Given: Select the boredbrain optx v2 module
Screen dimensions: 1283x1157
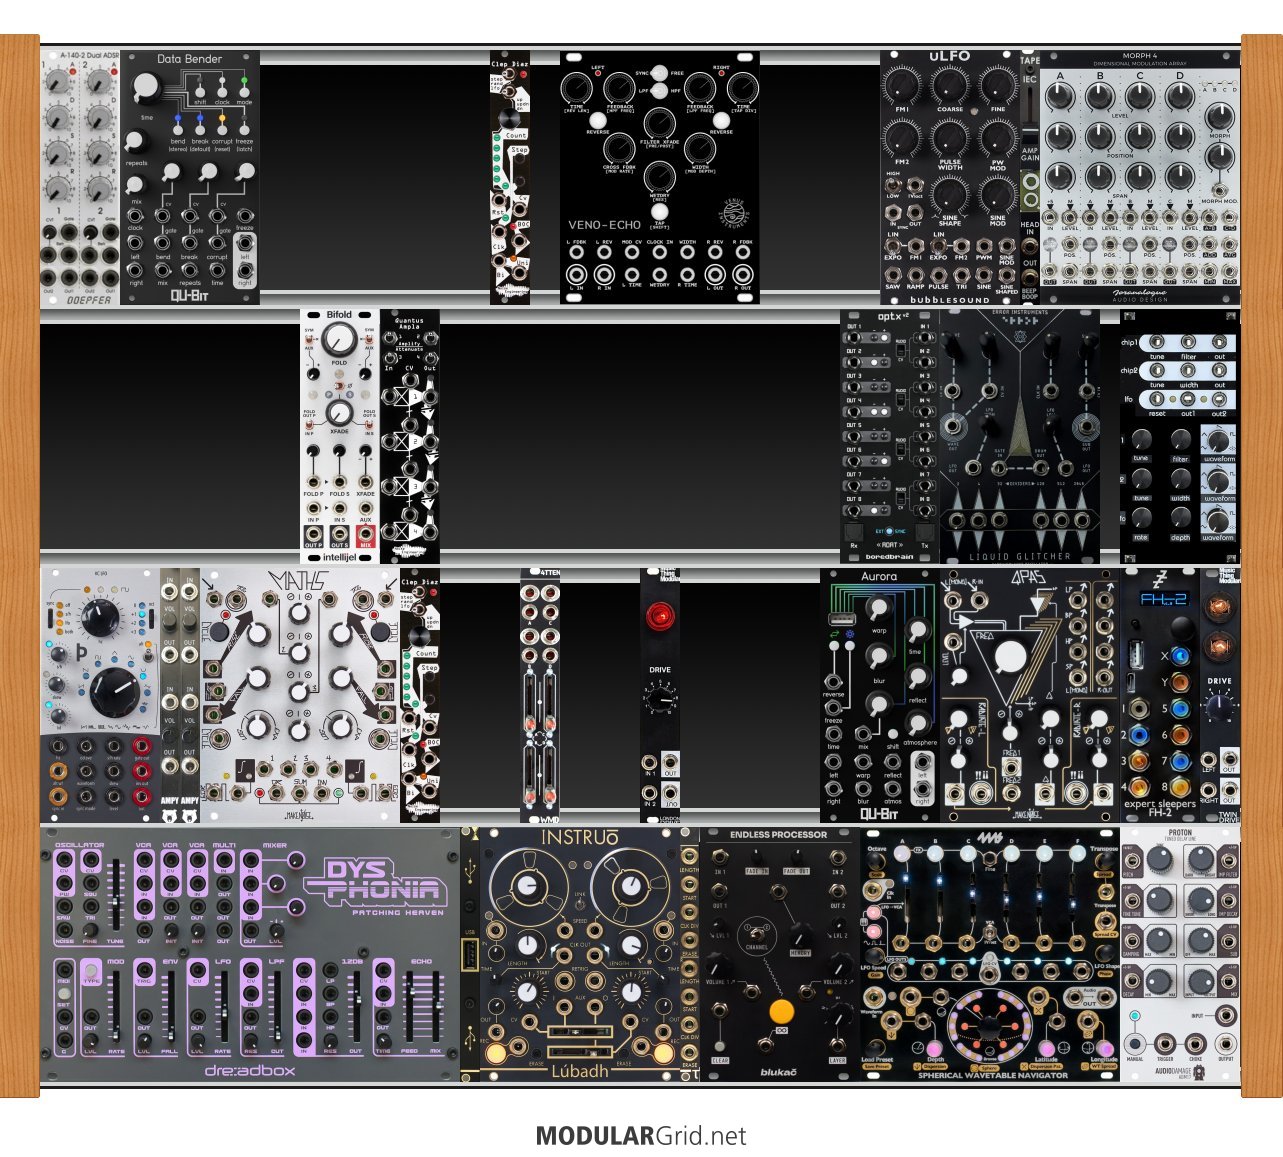Looking at the screenshot, I should (890, 435).
